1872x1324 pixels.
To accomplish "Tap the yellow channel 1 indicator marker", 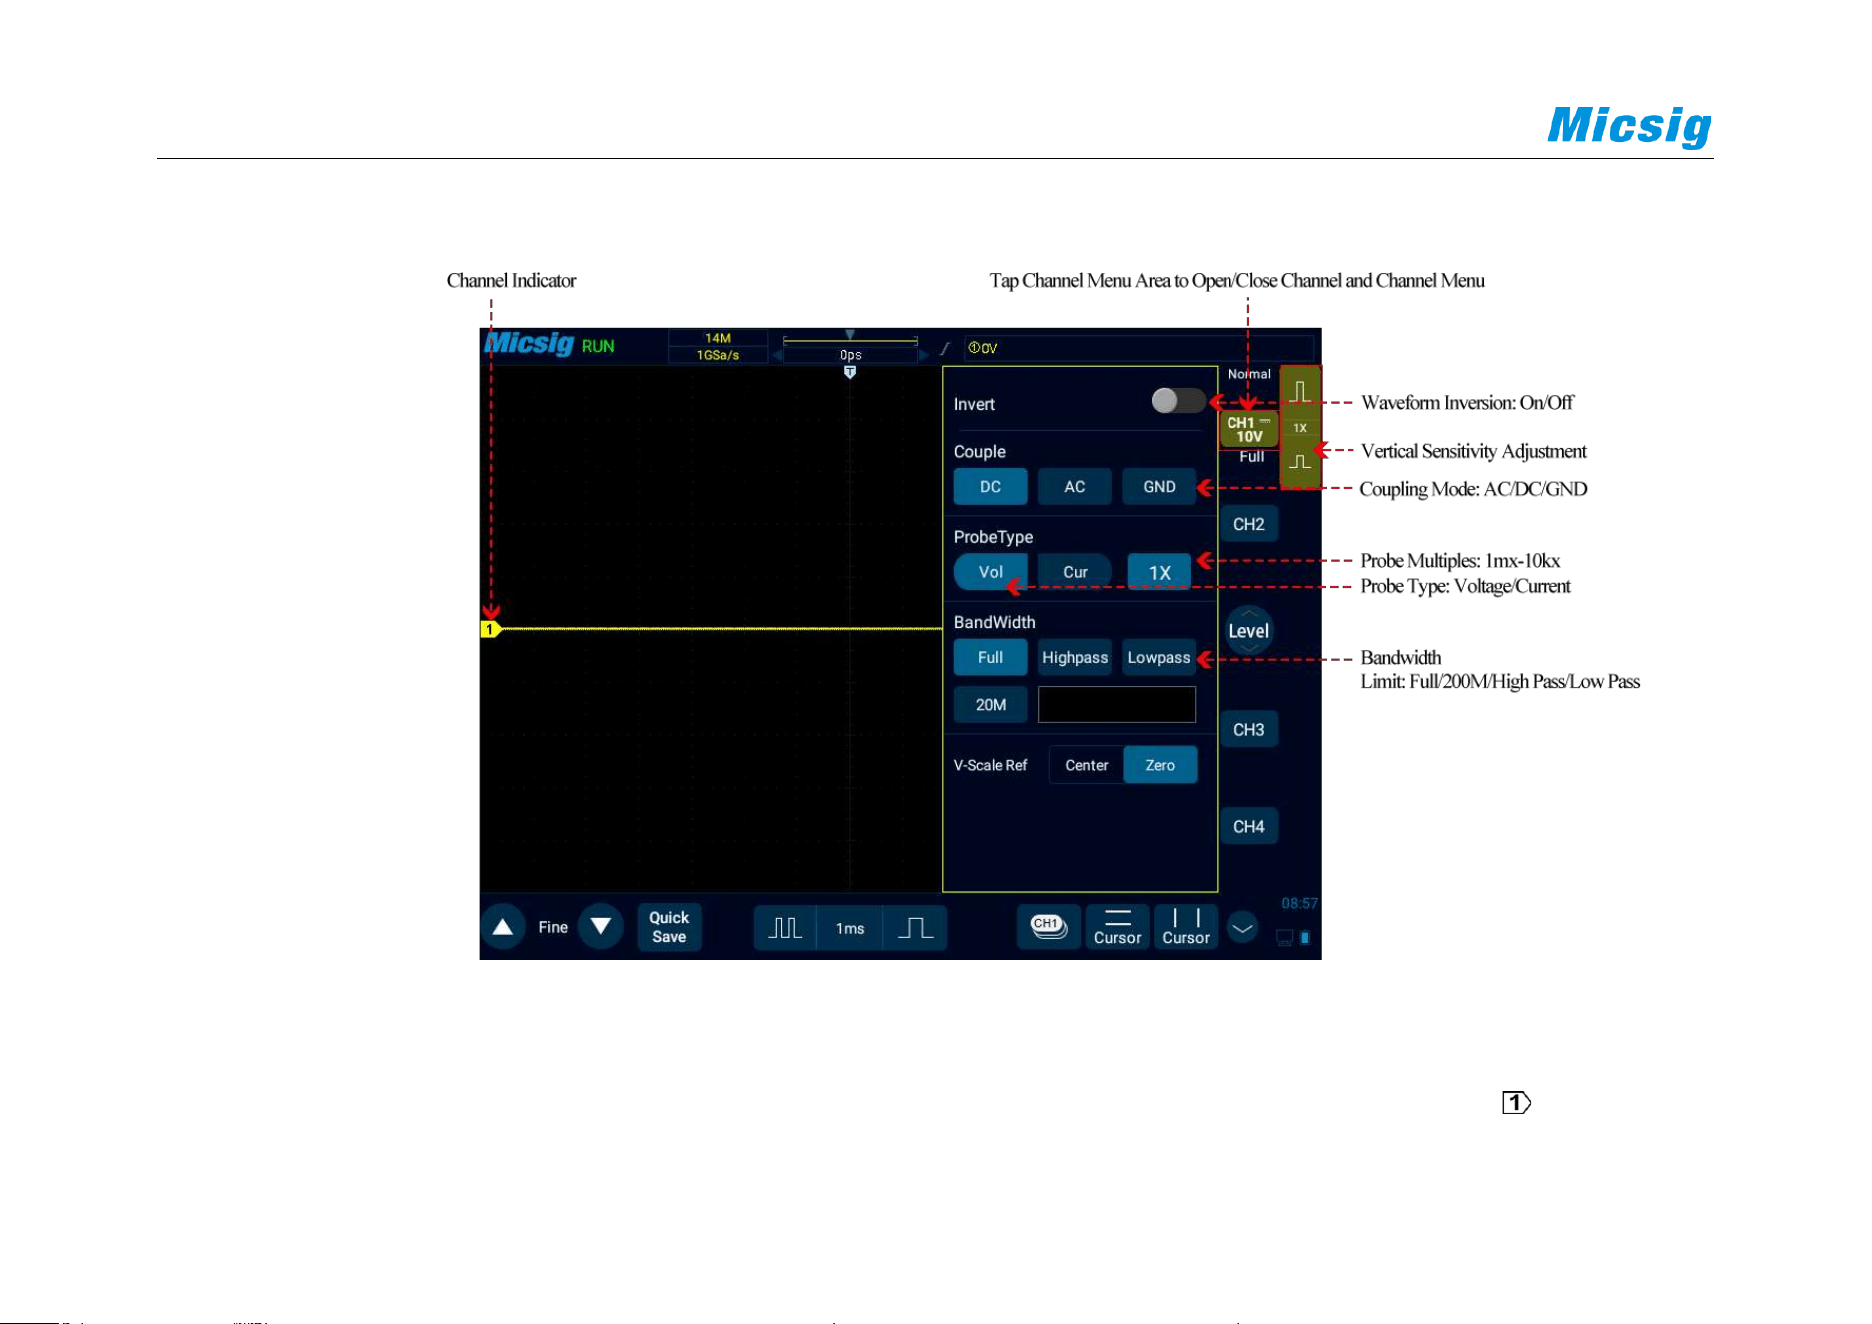I will pyautogui.click(x=490, y=629).
